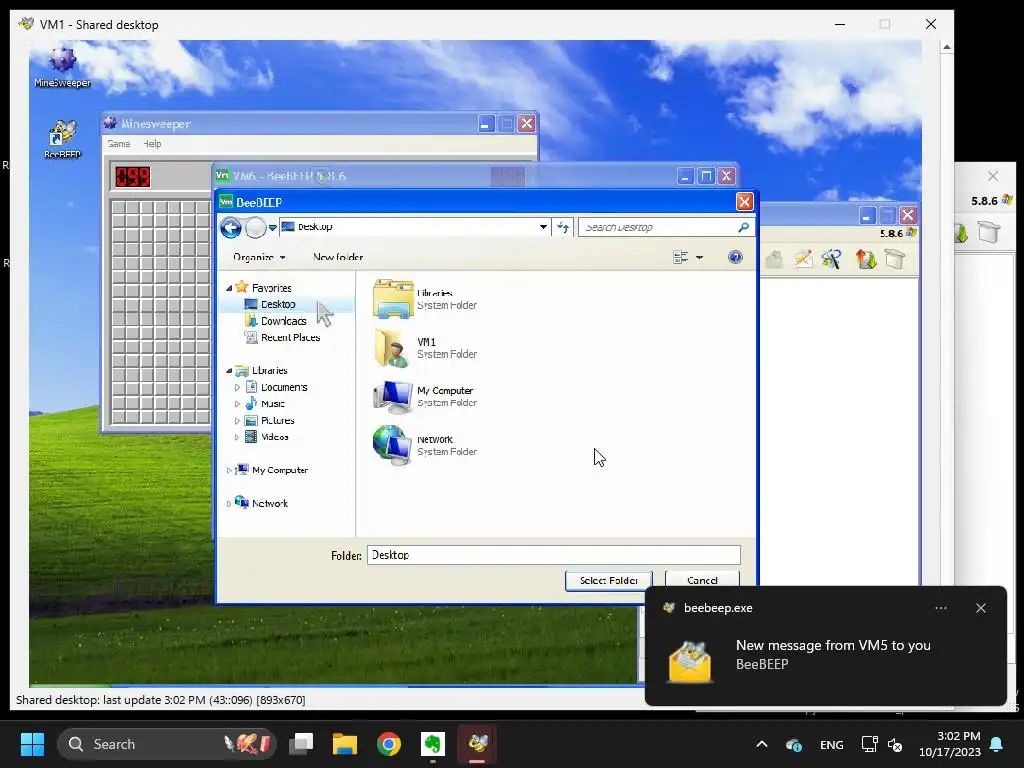
Task: Click the OneDrive cloud tray icon
Action: (x=793, y=744)
